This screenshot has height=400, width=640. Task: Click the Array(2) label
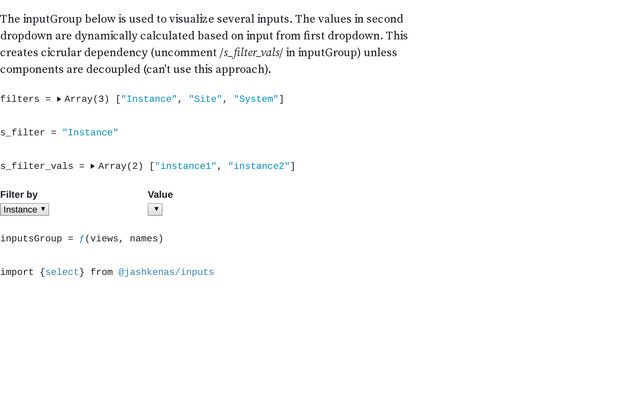click(121, 166)
